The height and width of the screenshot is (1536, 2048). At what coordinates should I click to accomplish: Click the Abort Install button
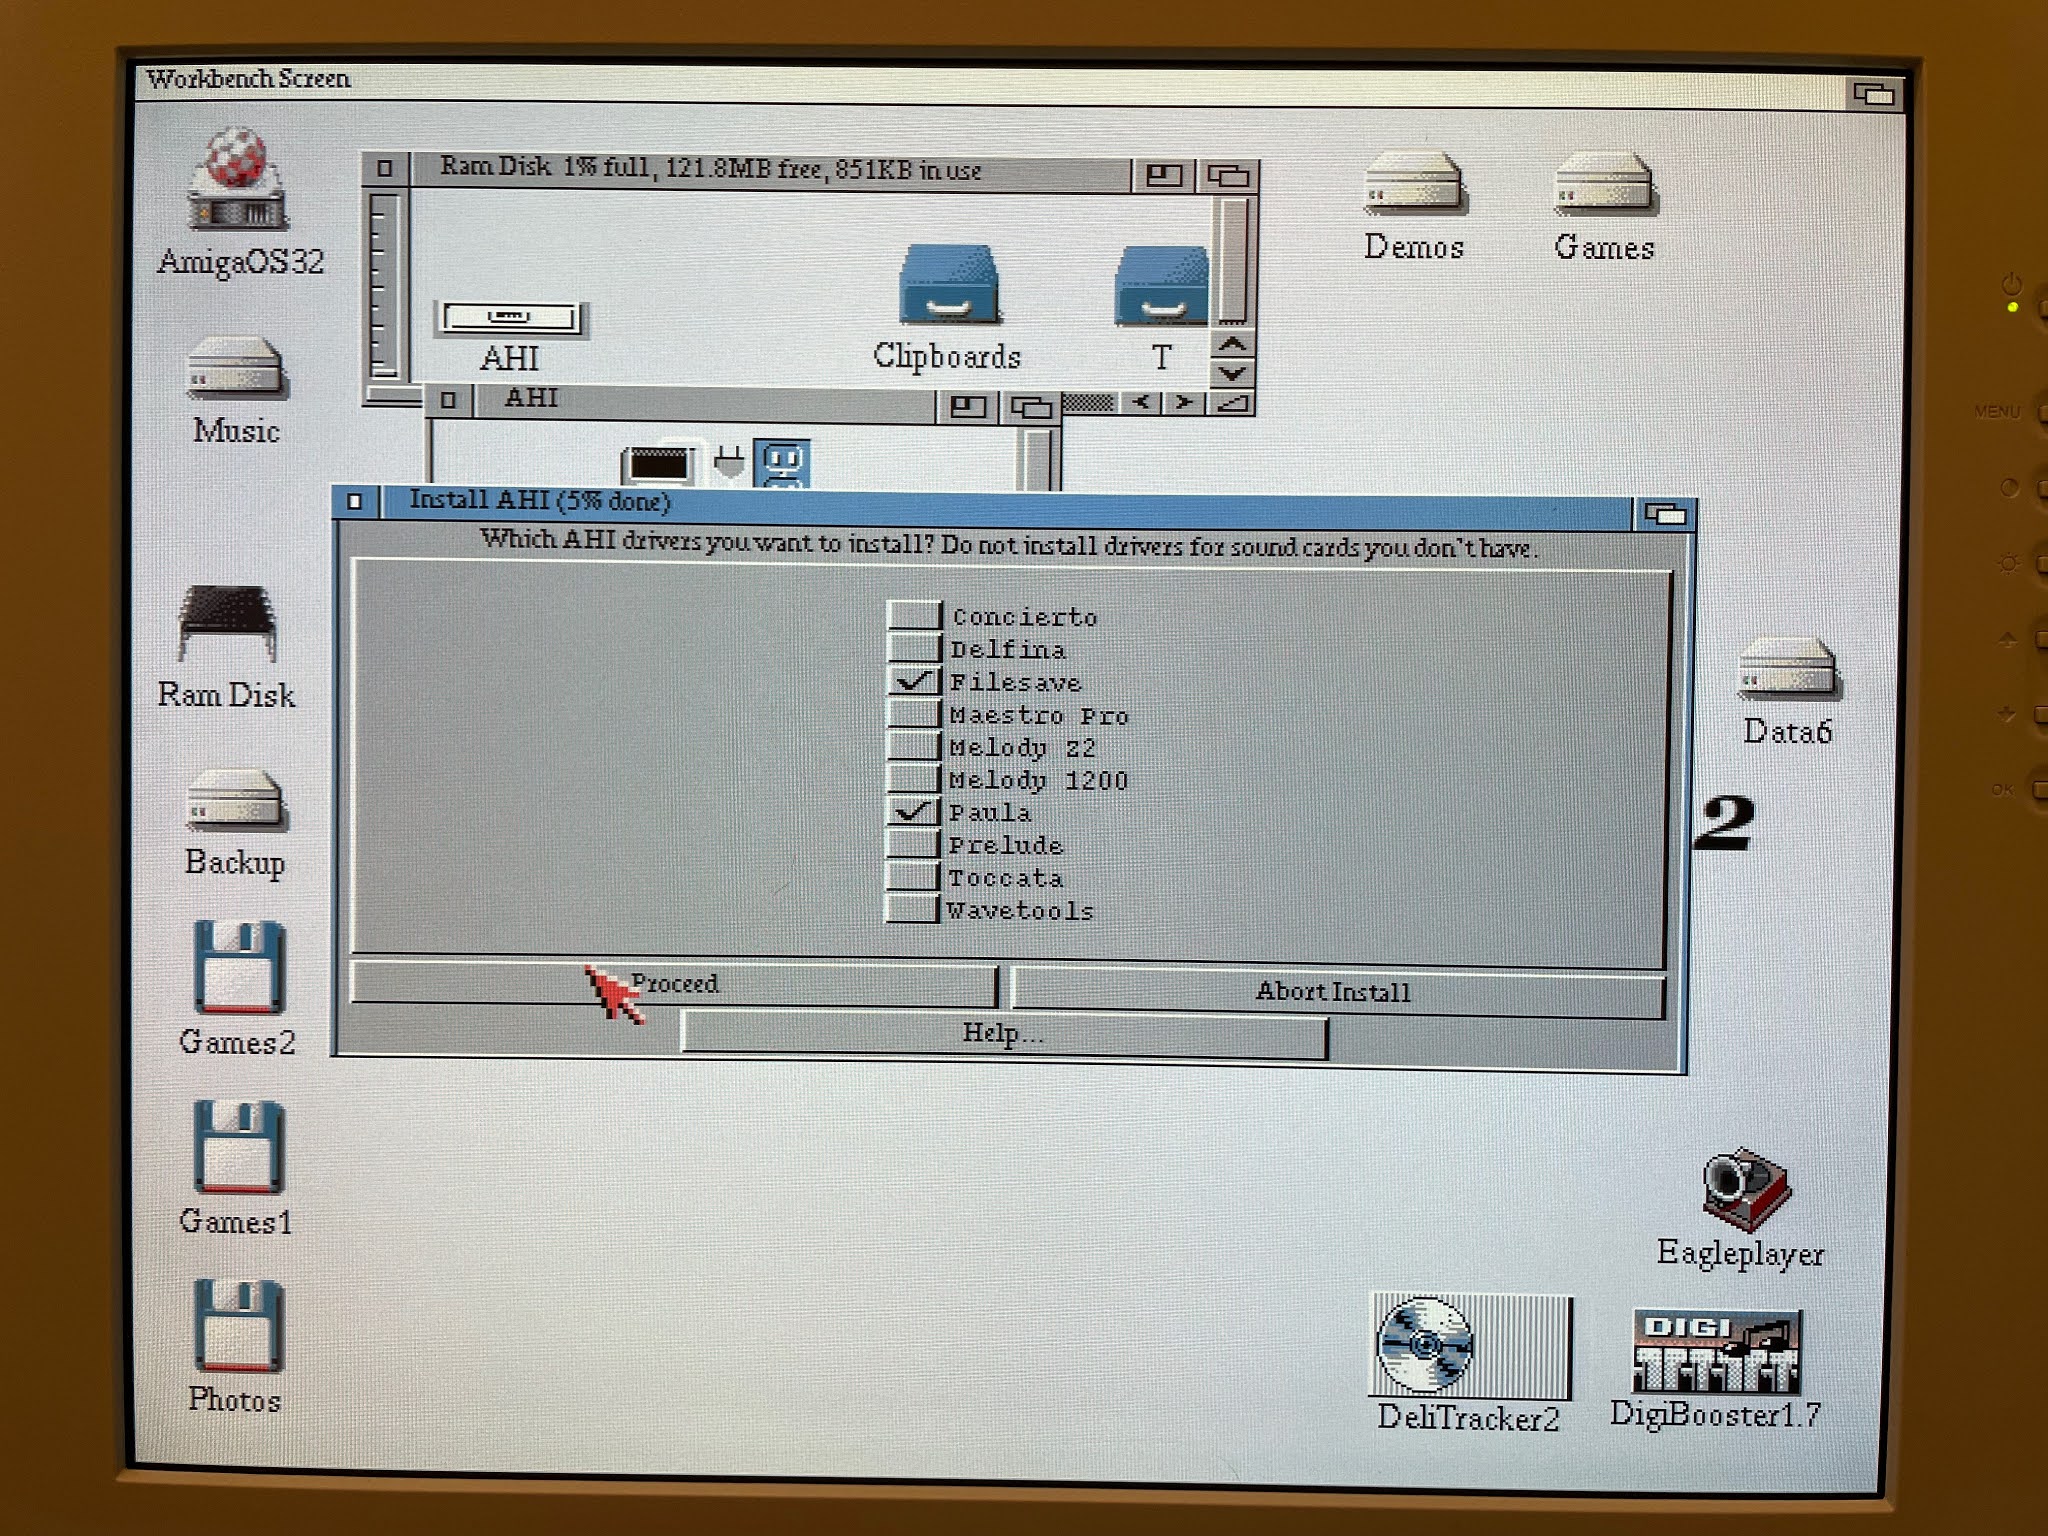tap(1338, 992)
